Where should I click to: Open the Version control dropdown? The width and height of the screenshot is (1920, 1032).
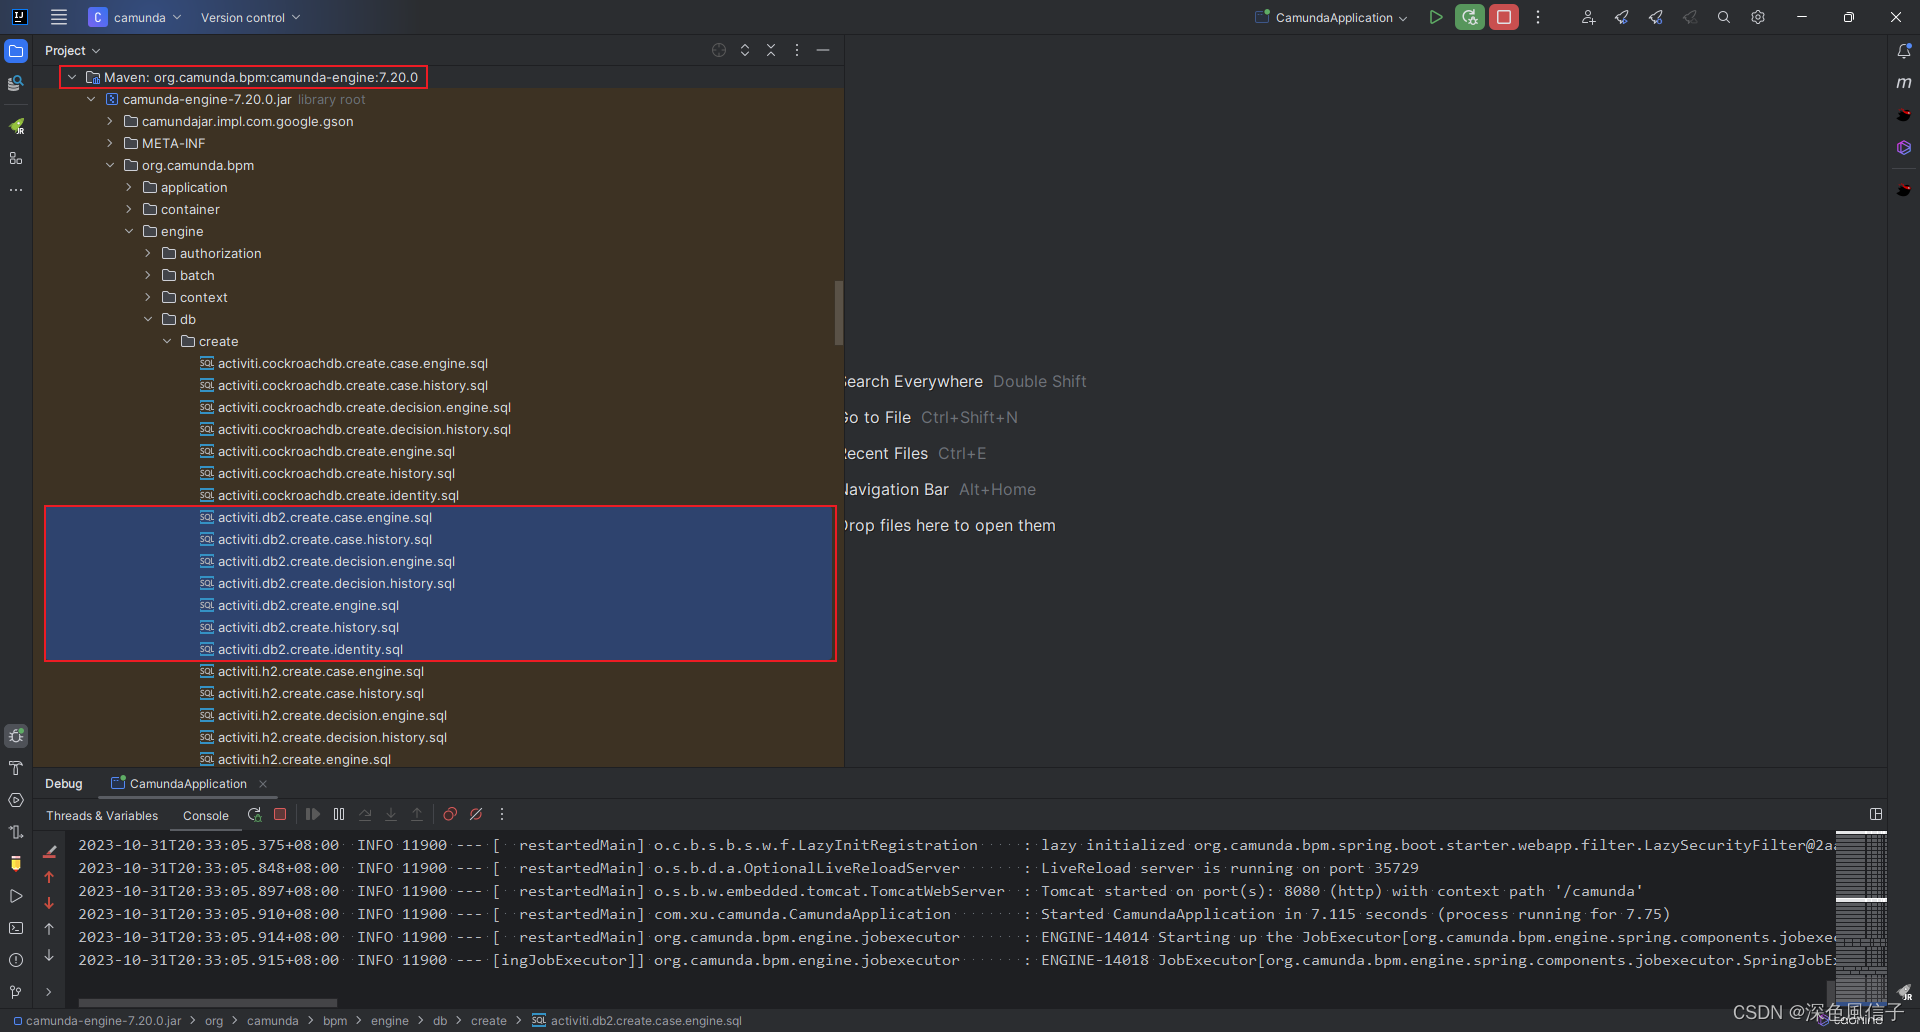250,17
